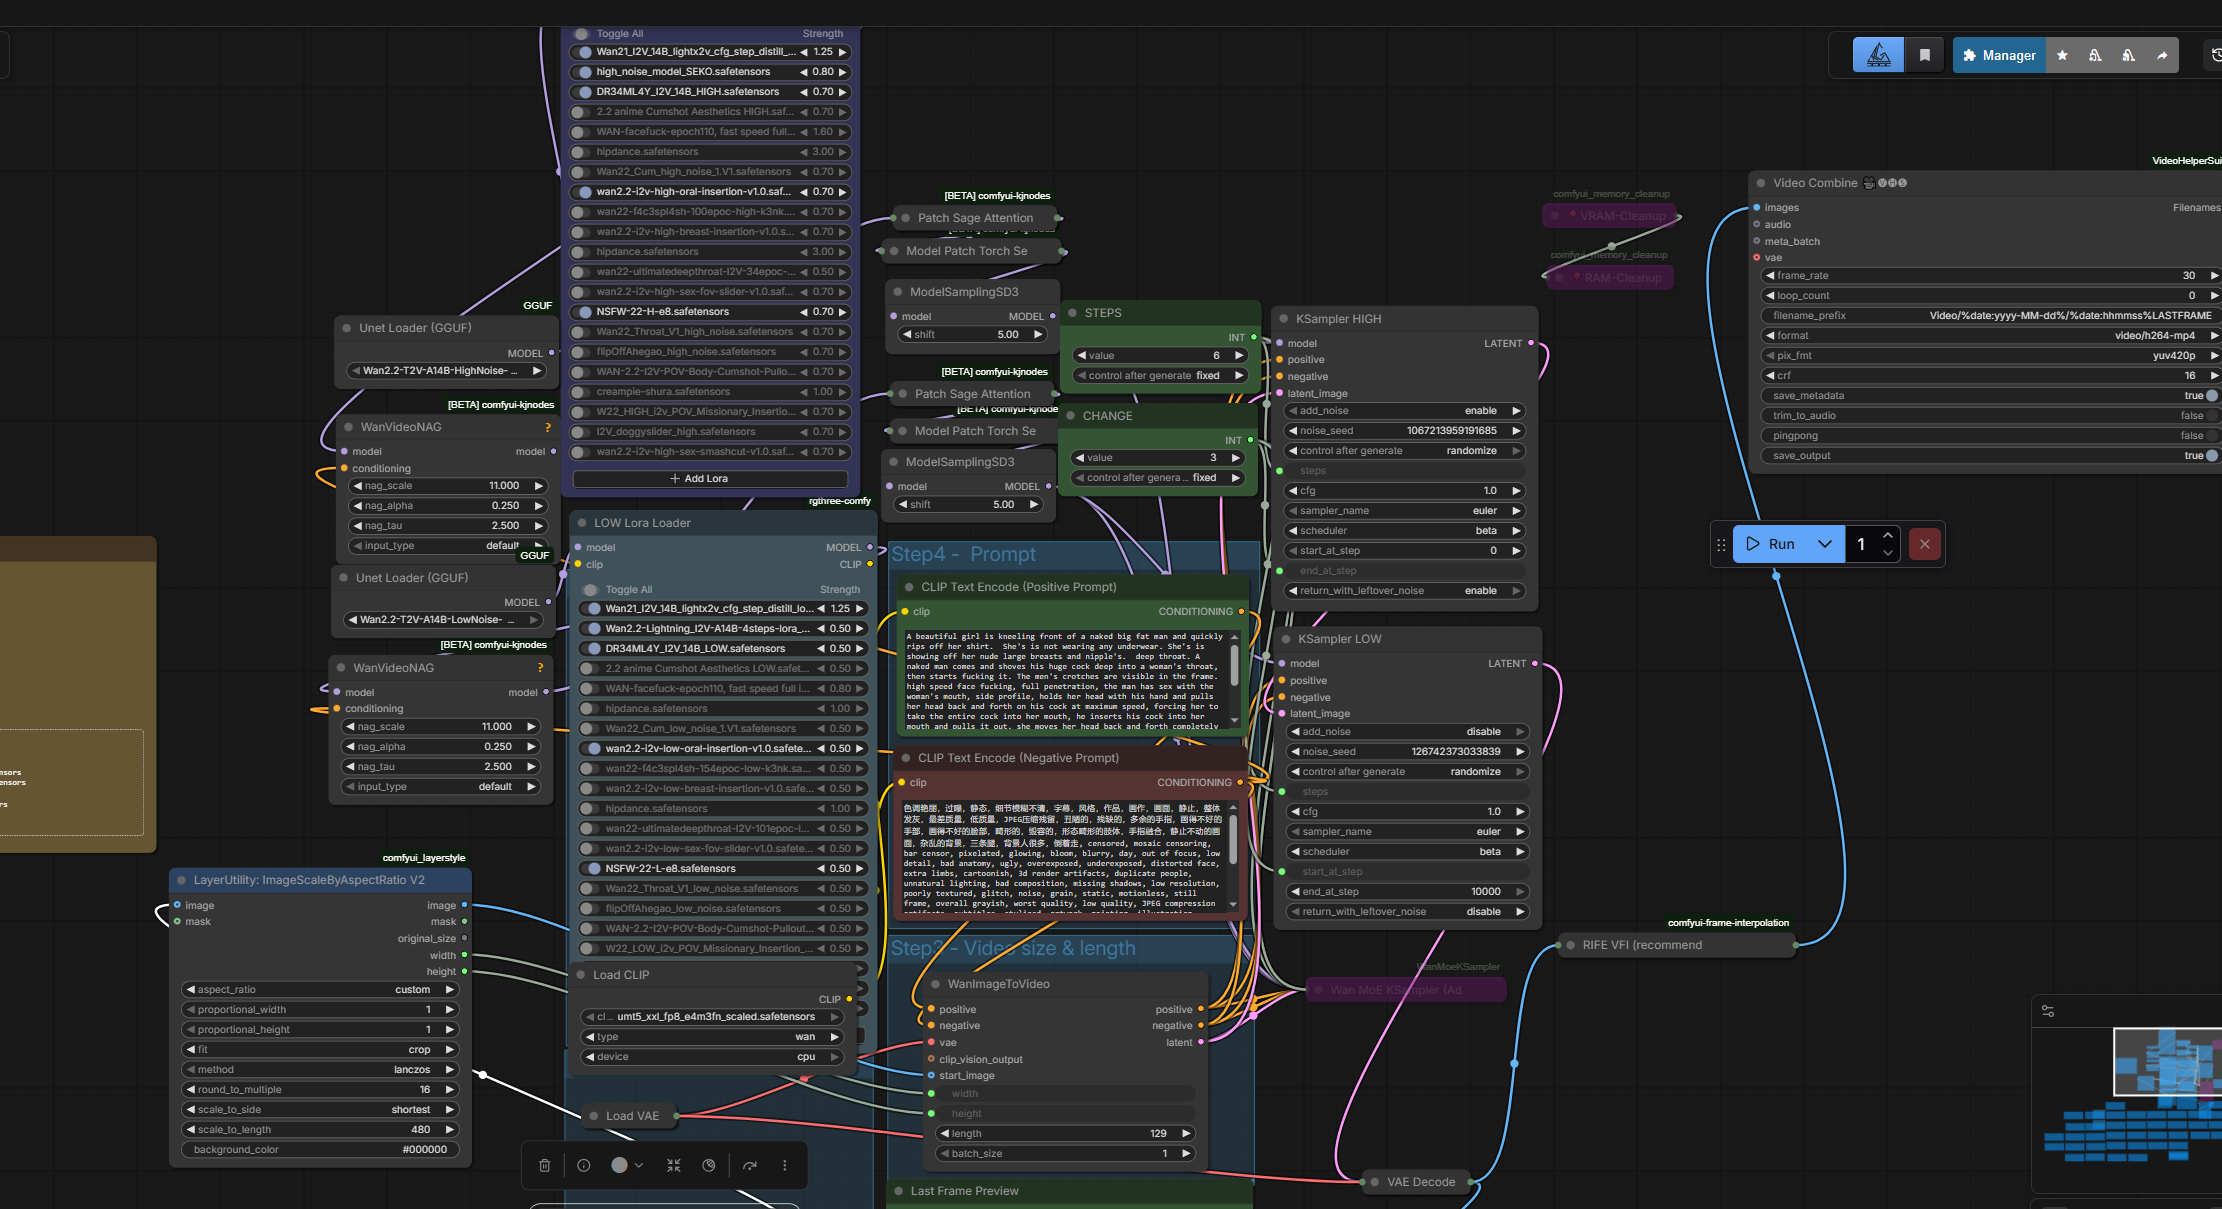Image resolution: width=2222 pixels, height=1209 pixels.
Task: Open Run button dropdown chevron
Action: coord(1825,544)
